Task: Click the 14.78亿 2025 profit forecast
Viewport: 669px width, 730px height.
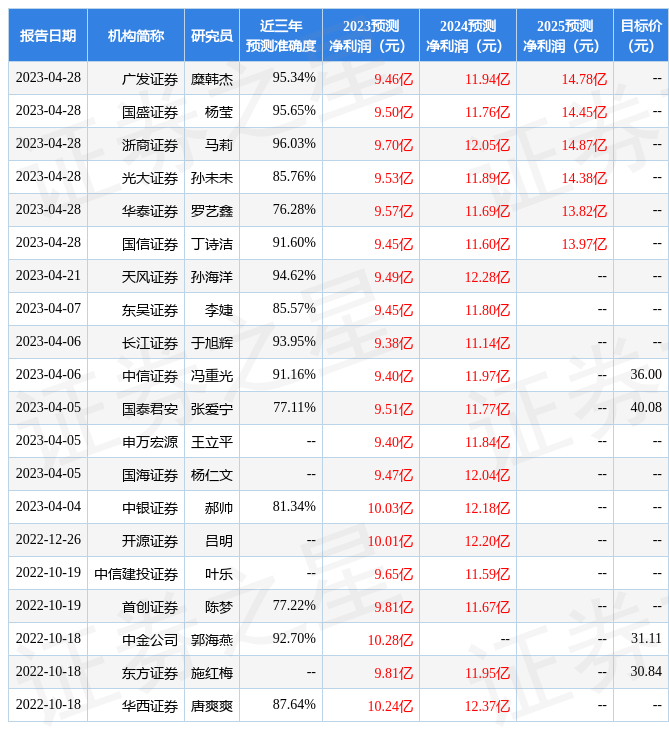Action: pyautogui.click(x=584, y=79)
